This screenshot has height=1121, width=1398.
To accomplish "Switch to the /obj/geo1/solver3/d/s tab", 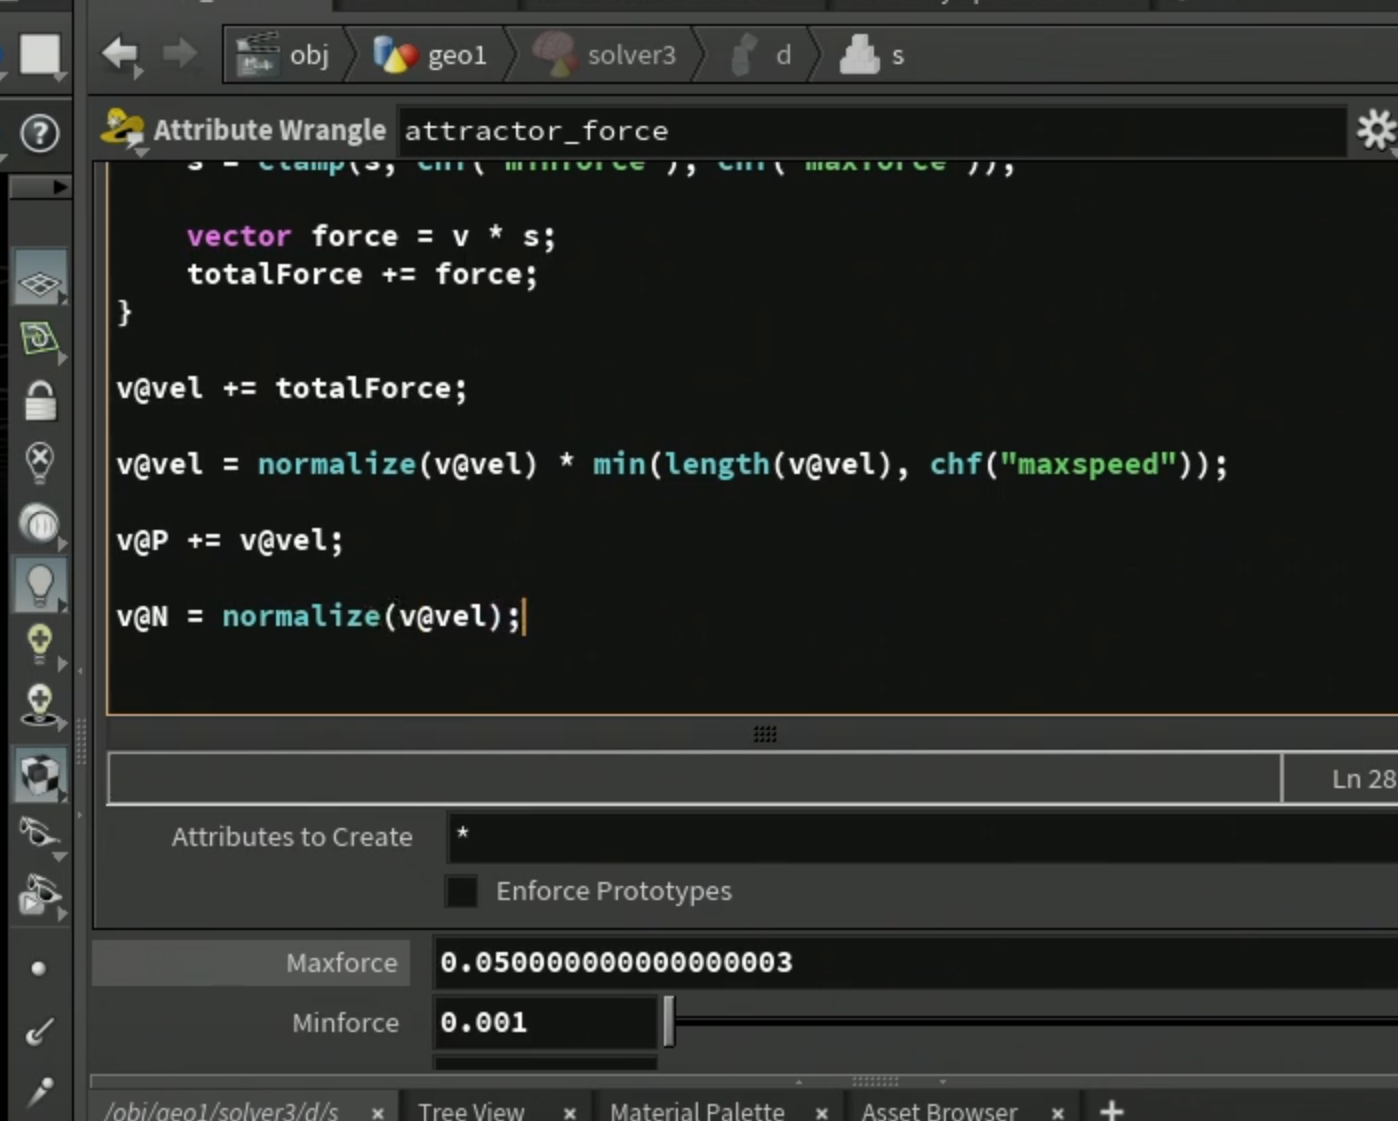I will point(222,1111).
